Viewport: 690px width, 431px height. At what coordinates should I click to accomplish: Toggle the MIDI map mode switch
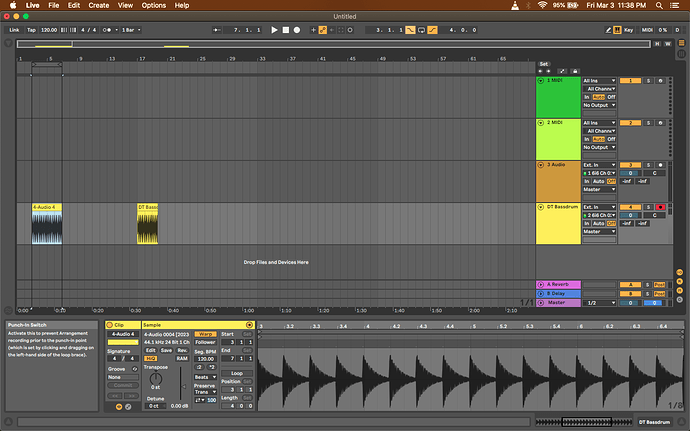tap(647, 30)
